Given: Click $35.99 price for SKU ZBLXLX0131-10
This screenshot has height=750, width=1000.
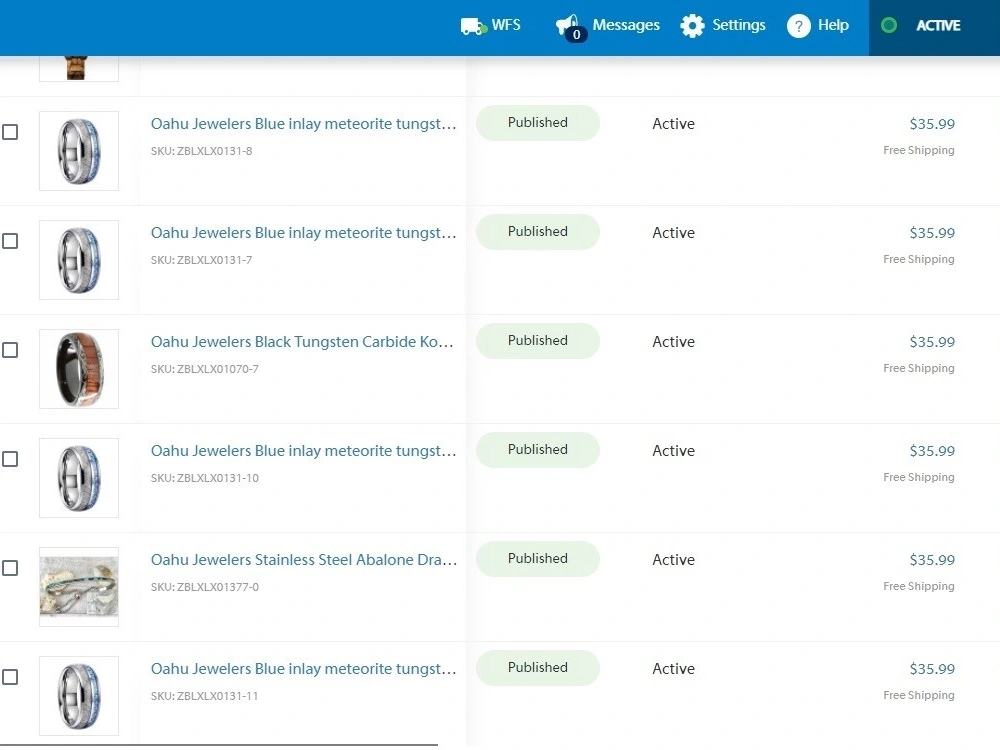Looking at the screenshot, I should tap(932, 451).
